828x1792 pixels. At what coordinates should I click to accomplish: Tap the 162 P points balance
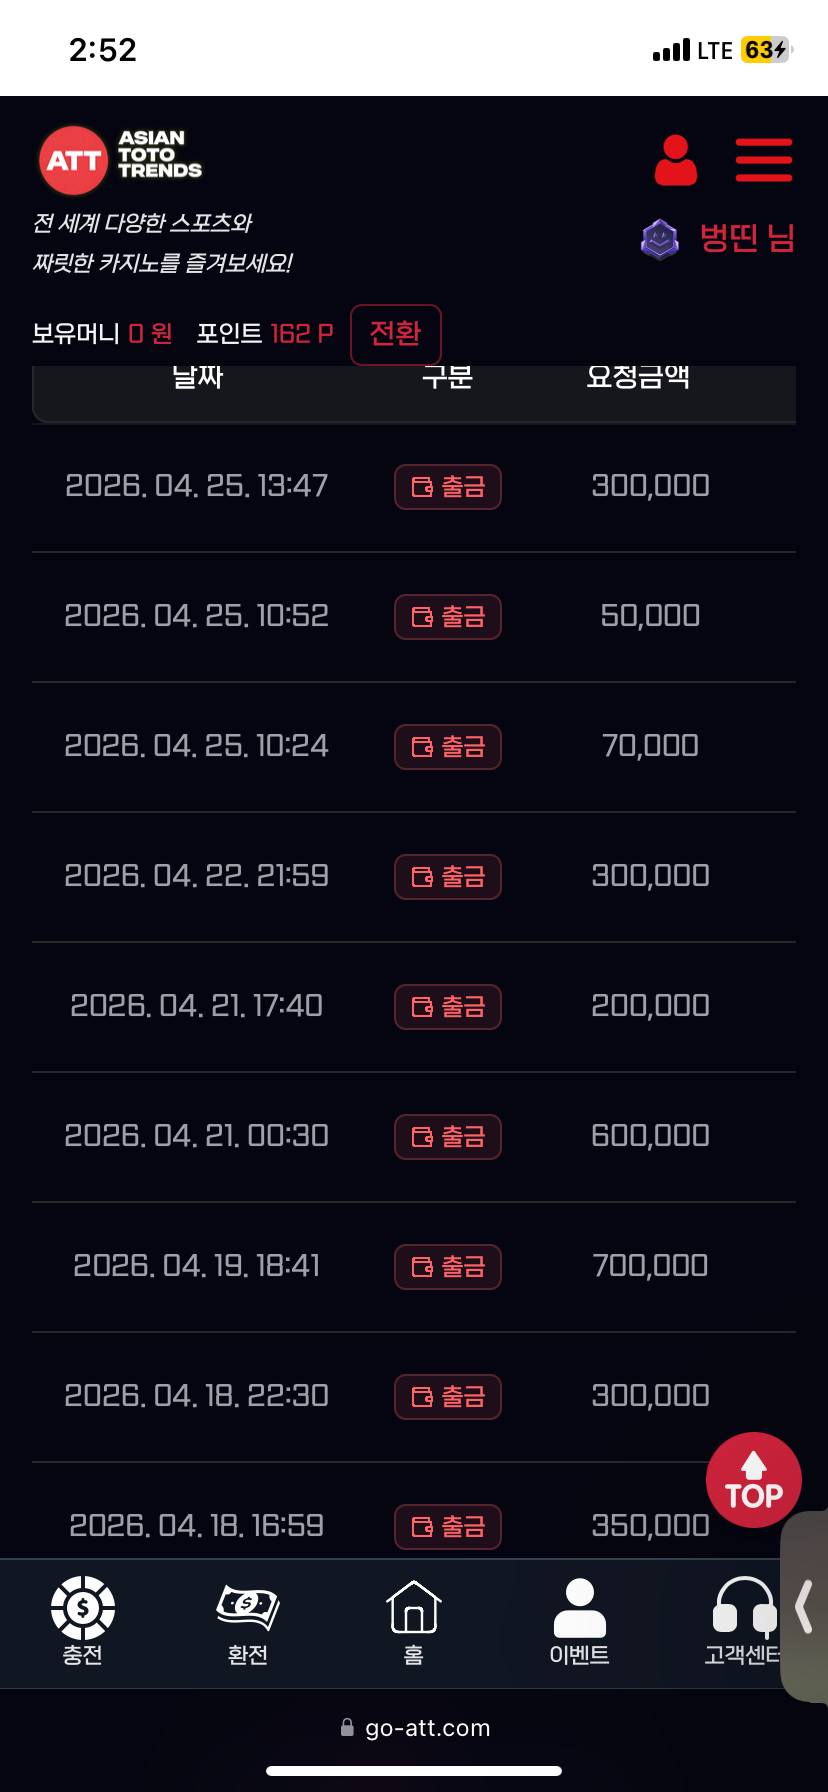[x=301, y=333]
